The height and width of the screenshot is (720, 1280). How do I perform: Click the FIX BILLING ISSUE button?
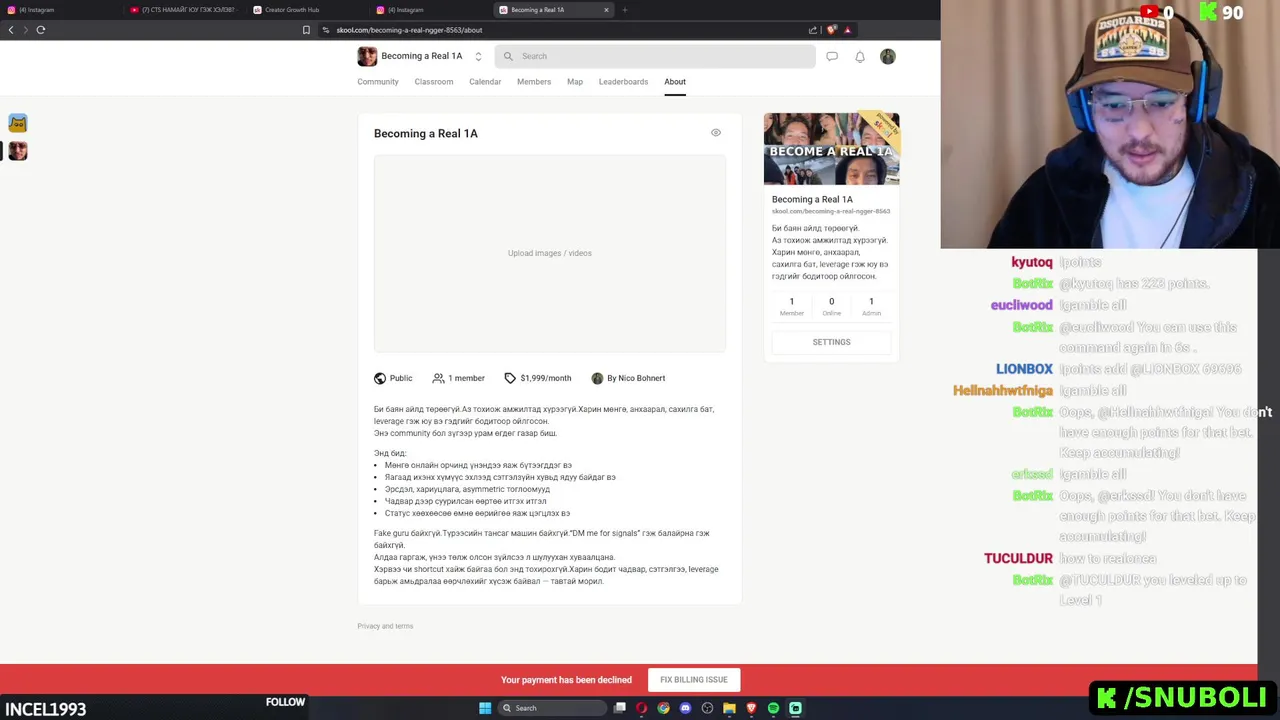694,680
